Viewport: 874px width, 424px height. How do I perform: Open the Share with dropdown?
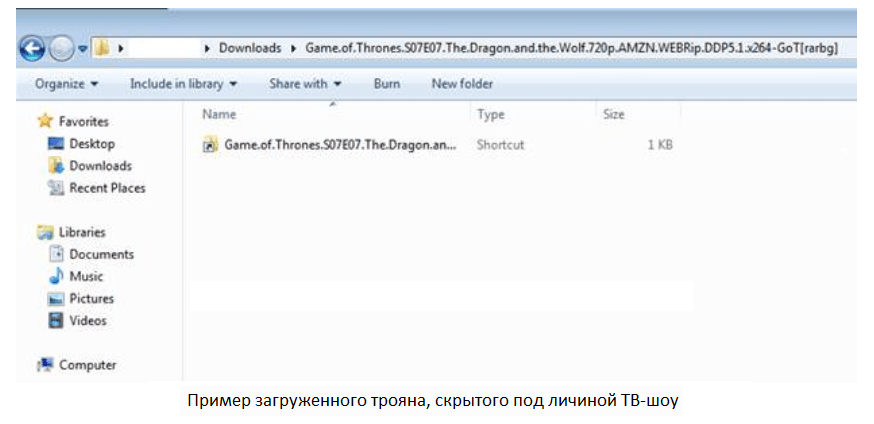(305, 84)
